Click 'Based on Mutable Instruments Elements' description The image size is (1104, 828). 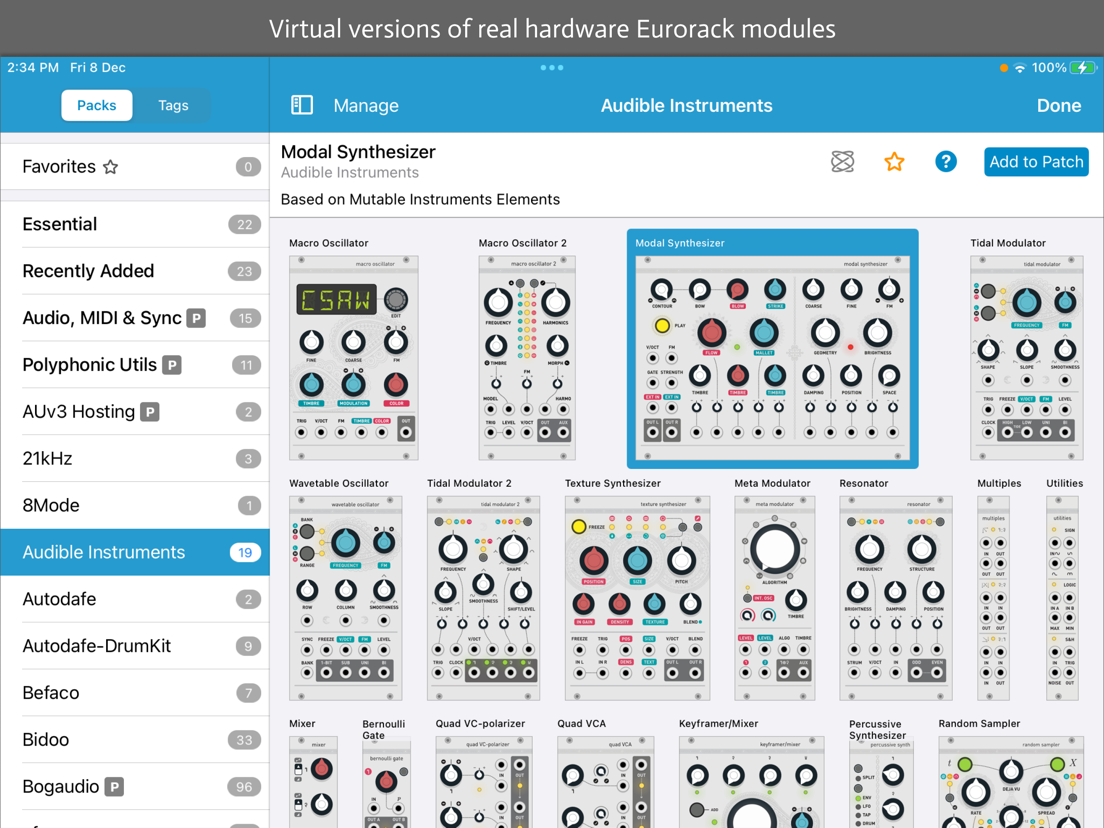pos(420,199)
